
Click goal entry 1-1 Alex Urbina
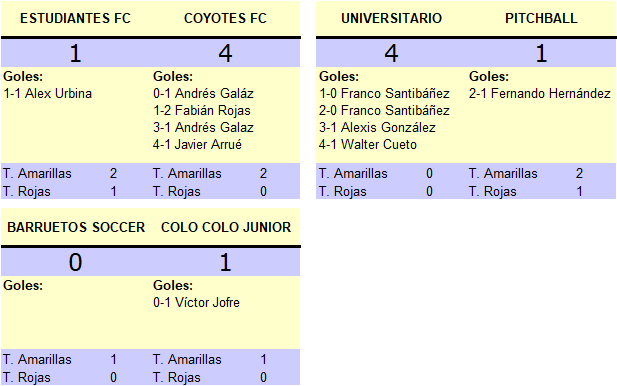(x=48, y=94)
